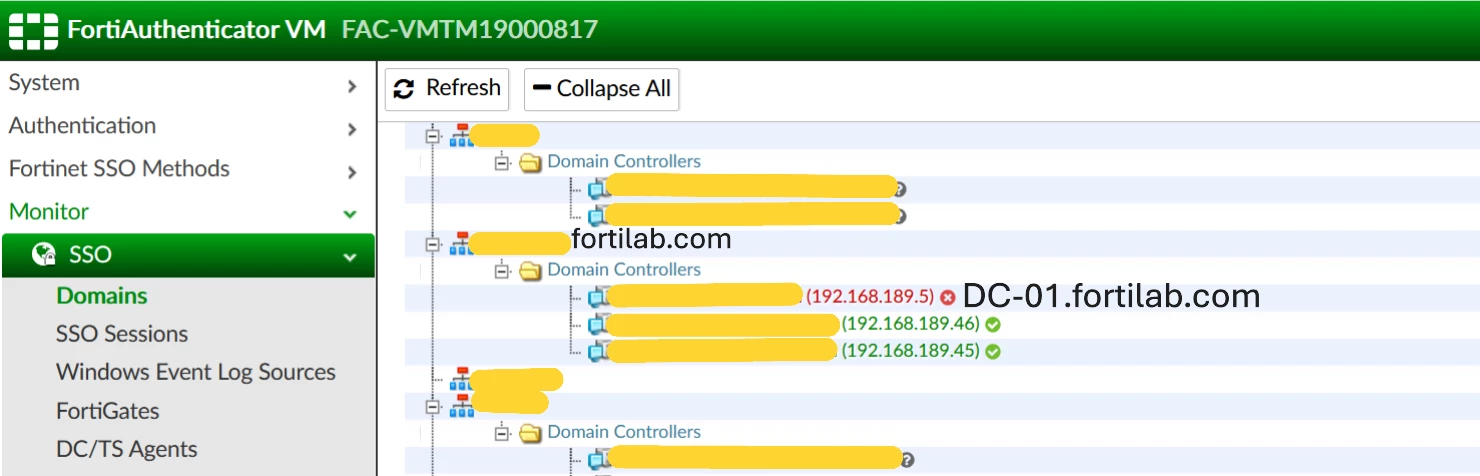Click the Refresh button
This screenshot has height=476, width=1480.
(x=447, y=88)
